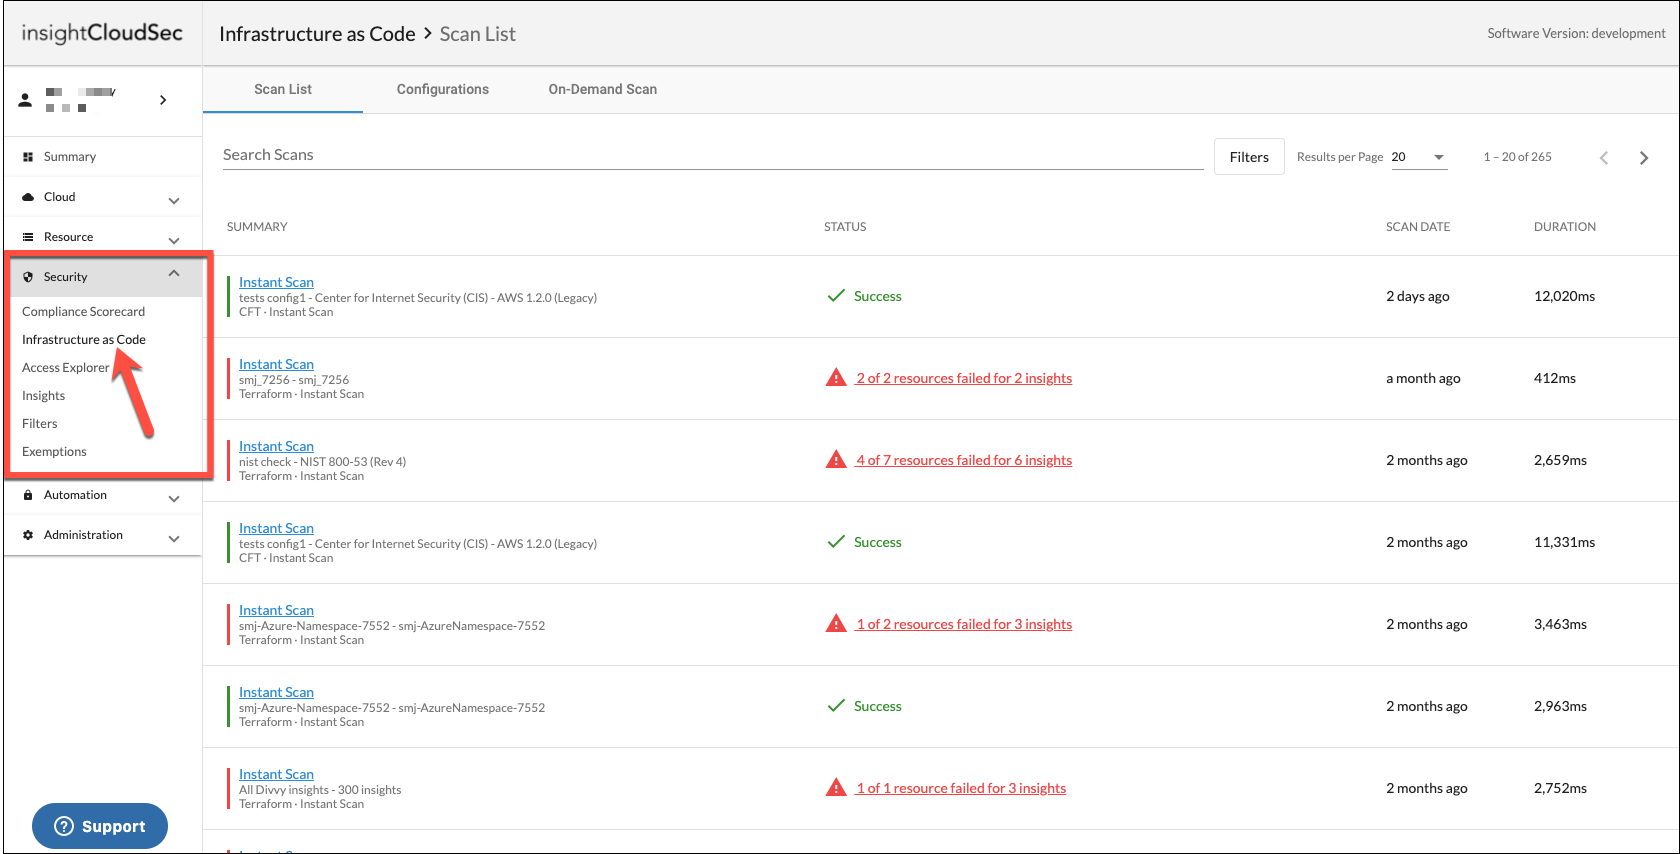Open Instant Scan for smj_7256

(x=276, y=365)
